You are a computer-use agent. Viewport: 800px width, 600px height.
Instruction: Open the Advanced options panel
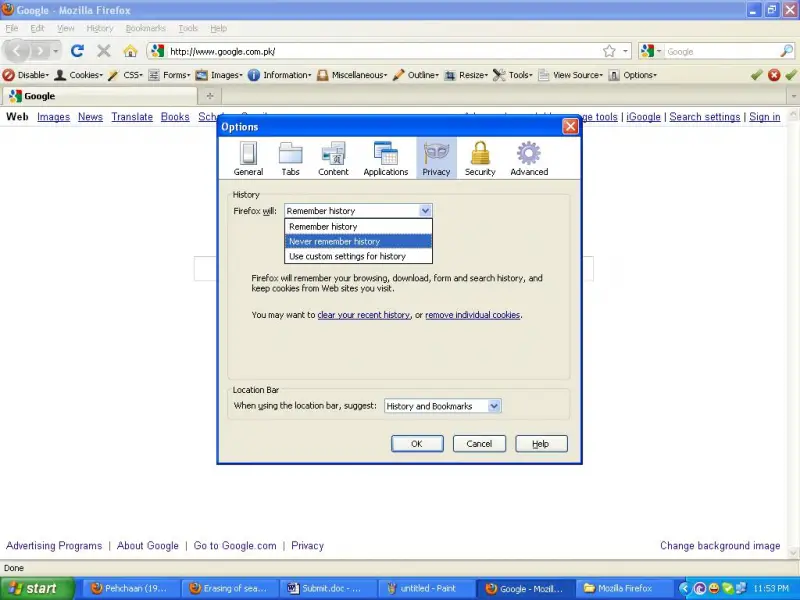[x=529, y=159]
